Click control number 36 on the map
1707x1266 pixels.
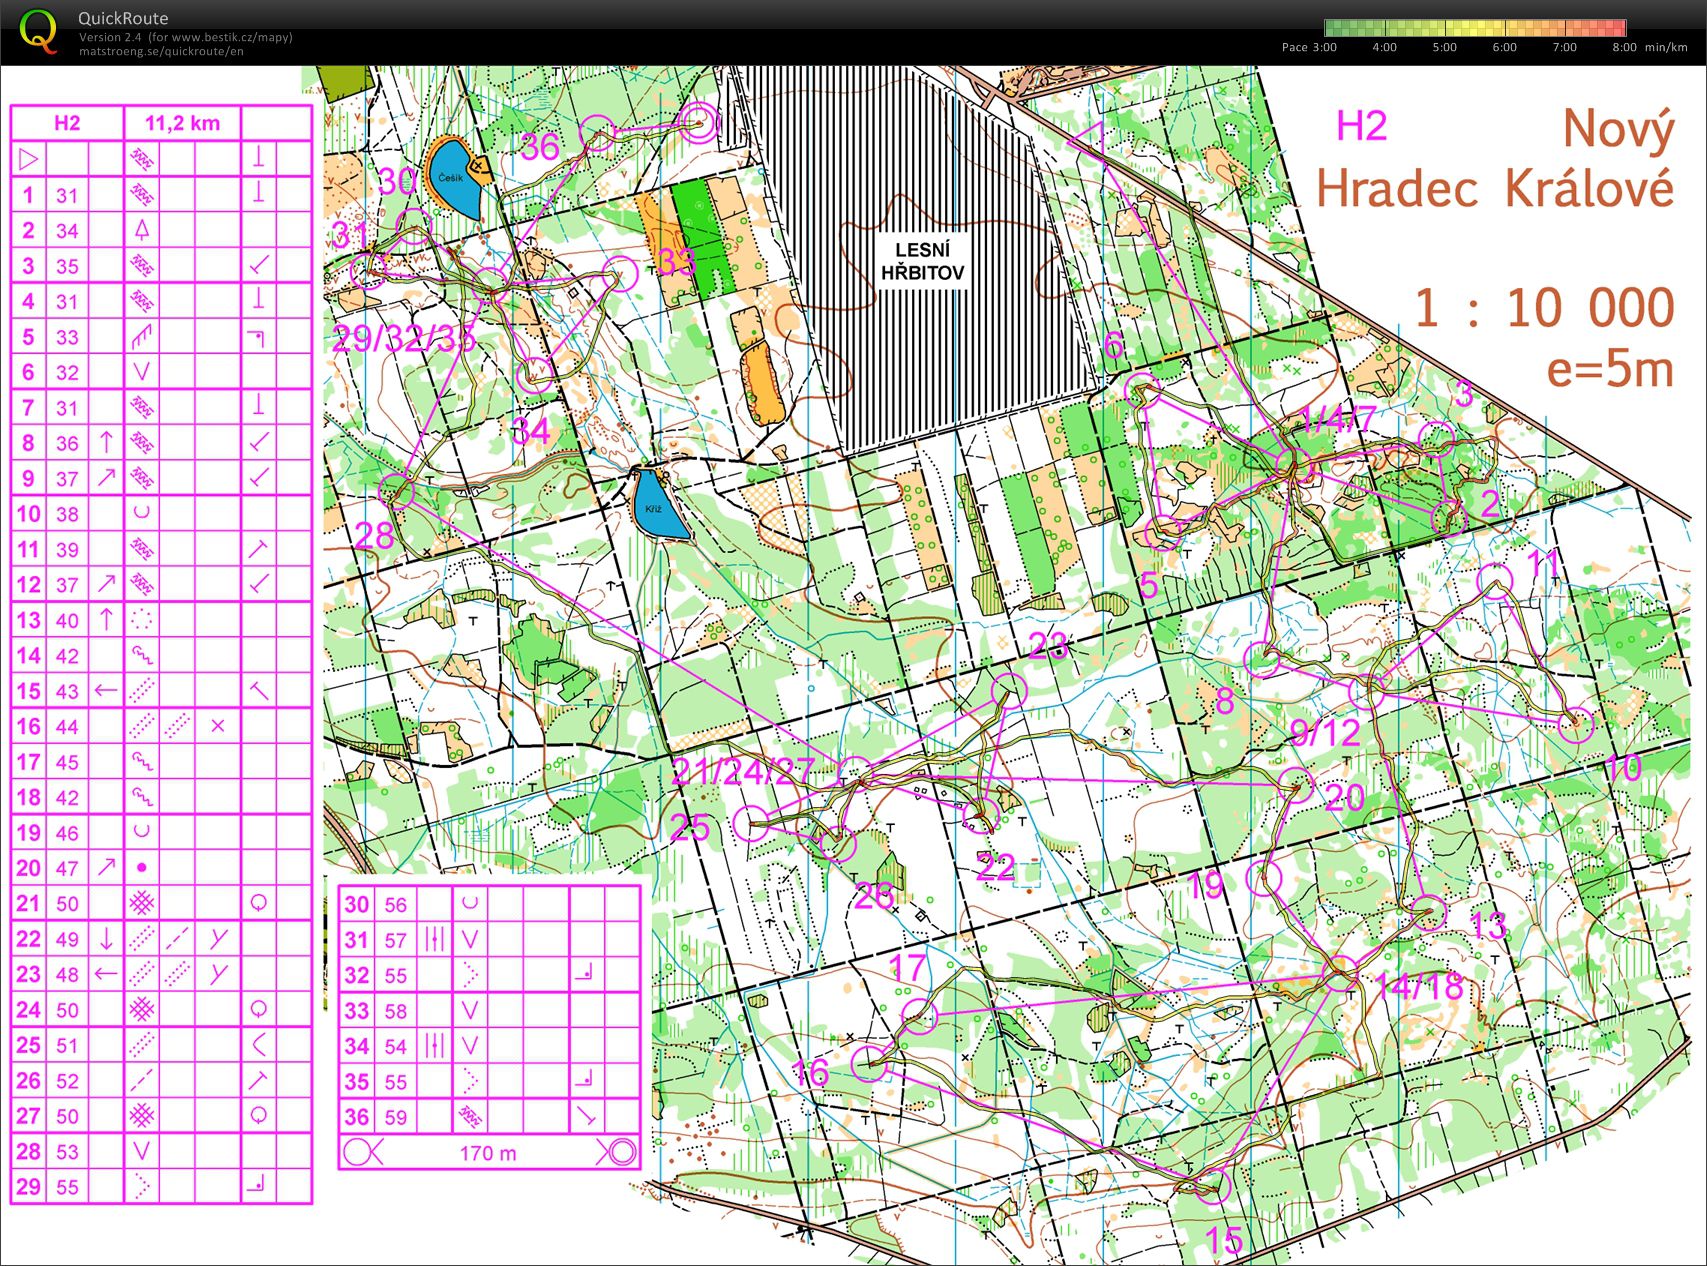coord(539,147)
